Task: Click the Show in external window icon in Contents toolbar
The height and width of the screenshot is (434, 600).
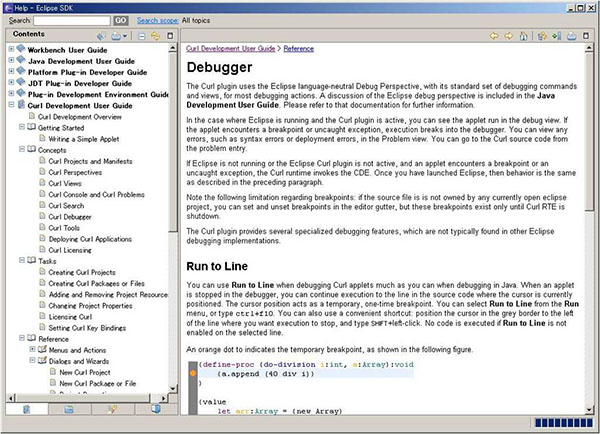Action: [x=101, y=36]
